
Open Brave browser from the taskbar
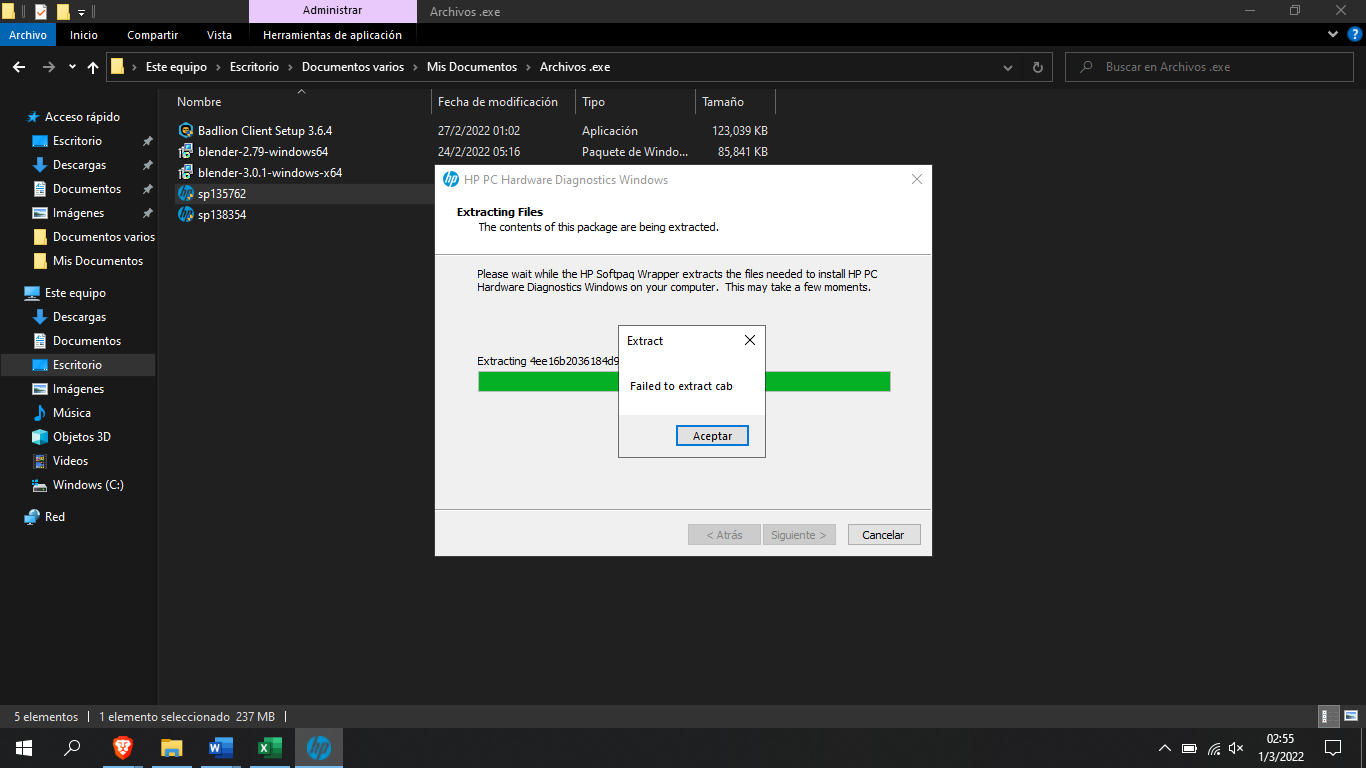[123, 747]
